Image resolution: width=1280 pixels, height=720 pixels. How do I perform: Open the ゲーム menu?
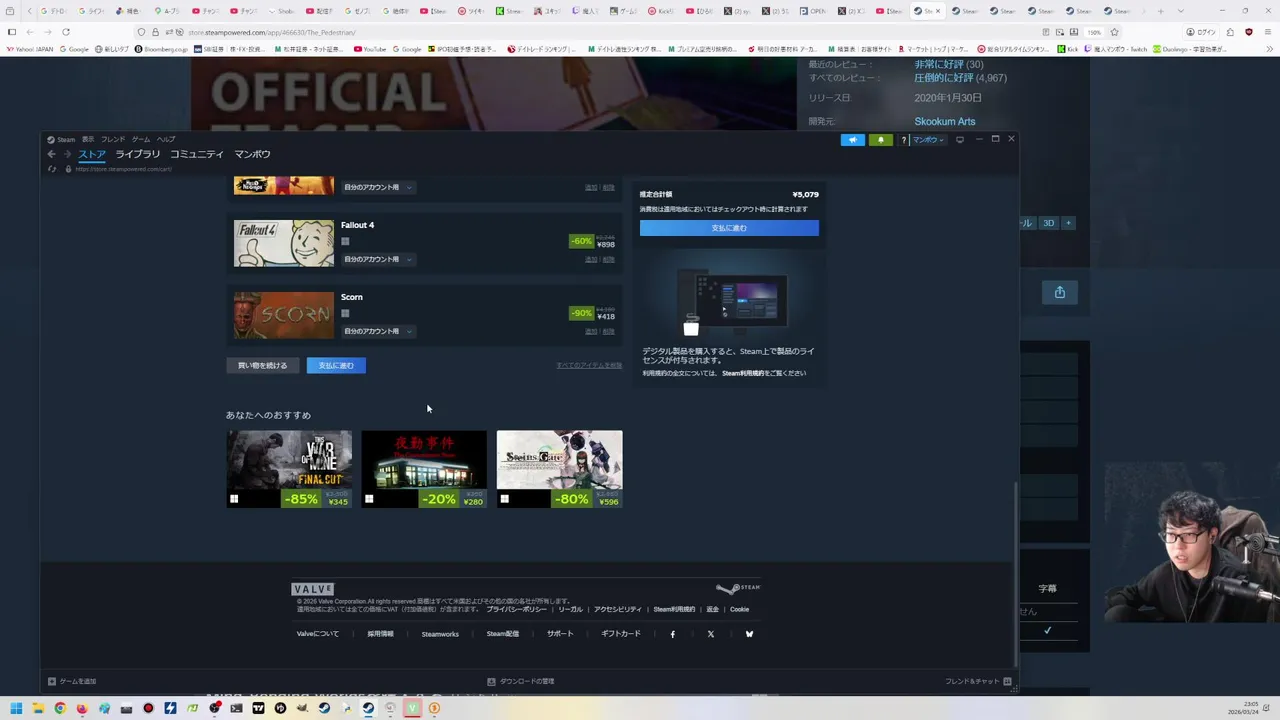click(x=141, y=140)
